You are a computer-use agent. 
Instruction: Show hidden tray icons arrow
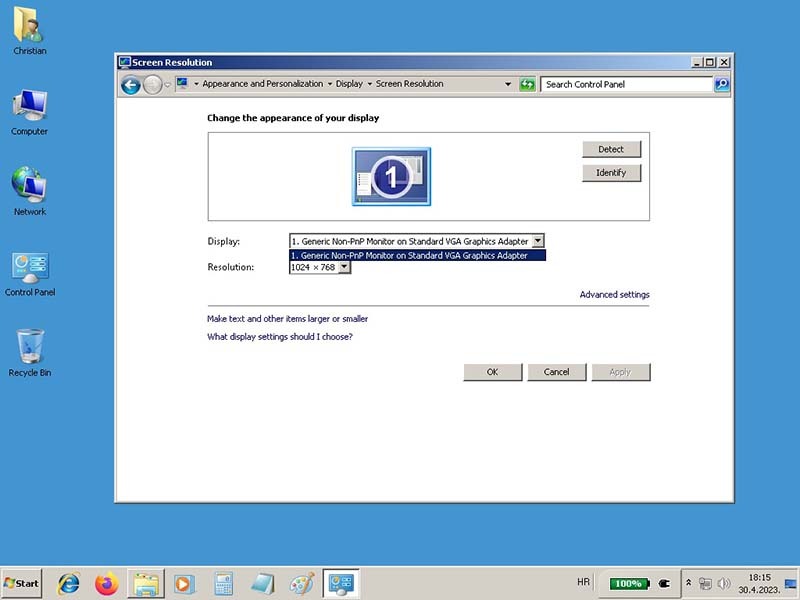click(x=688, y=583)
